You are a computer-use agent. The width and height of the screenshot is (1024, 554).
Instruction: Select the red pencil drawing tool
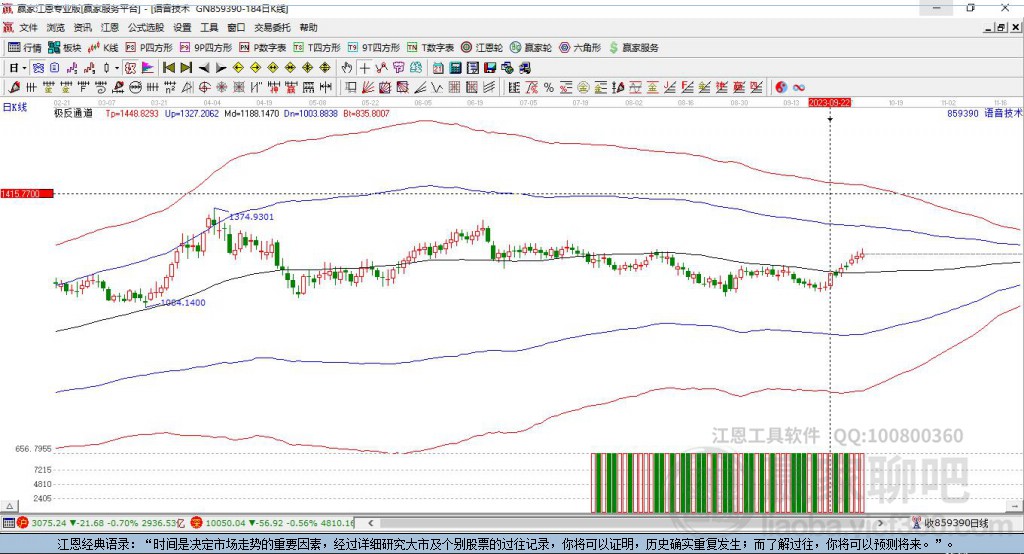(x=14, y=87)
